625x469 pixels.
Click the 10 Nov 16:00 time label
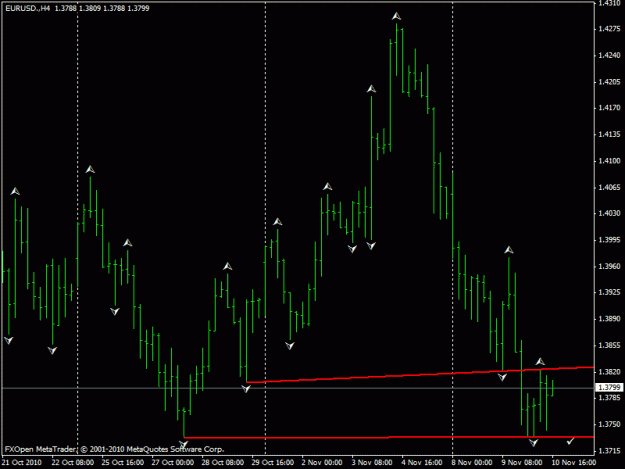(574, 462)
